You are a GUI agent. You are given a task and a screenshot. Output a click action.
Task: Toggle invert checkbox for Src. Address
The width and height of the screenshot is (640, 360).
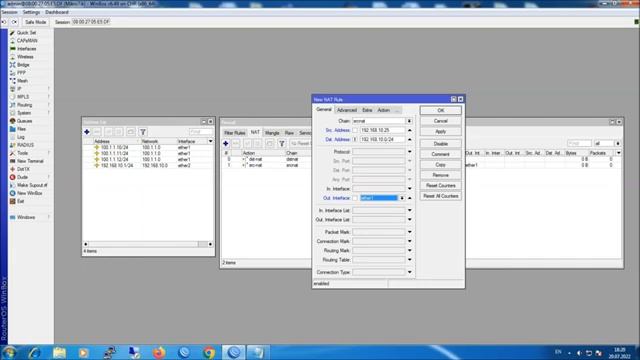coord(355,130)
